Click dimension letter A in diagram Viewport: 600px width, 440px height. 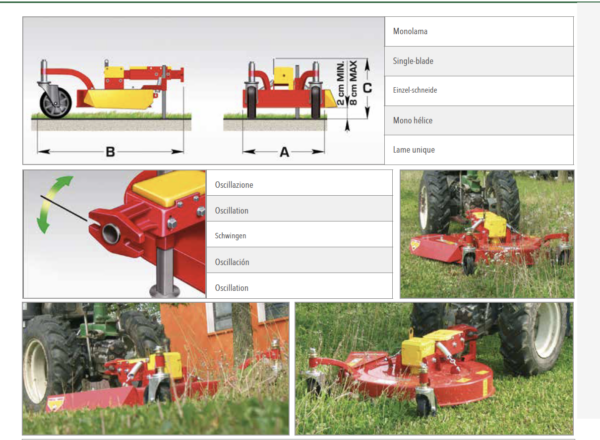(x=284, y=152)
